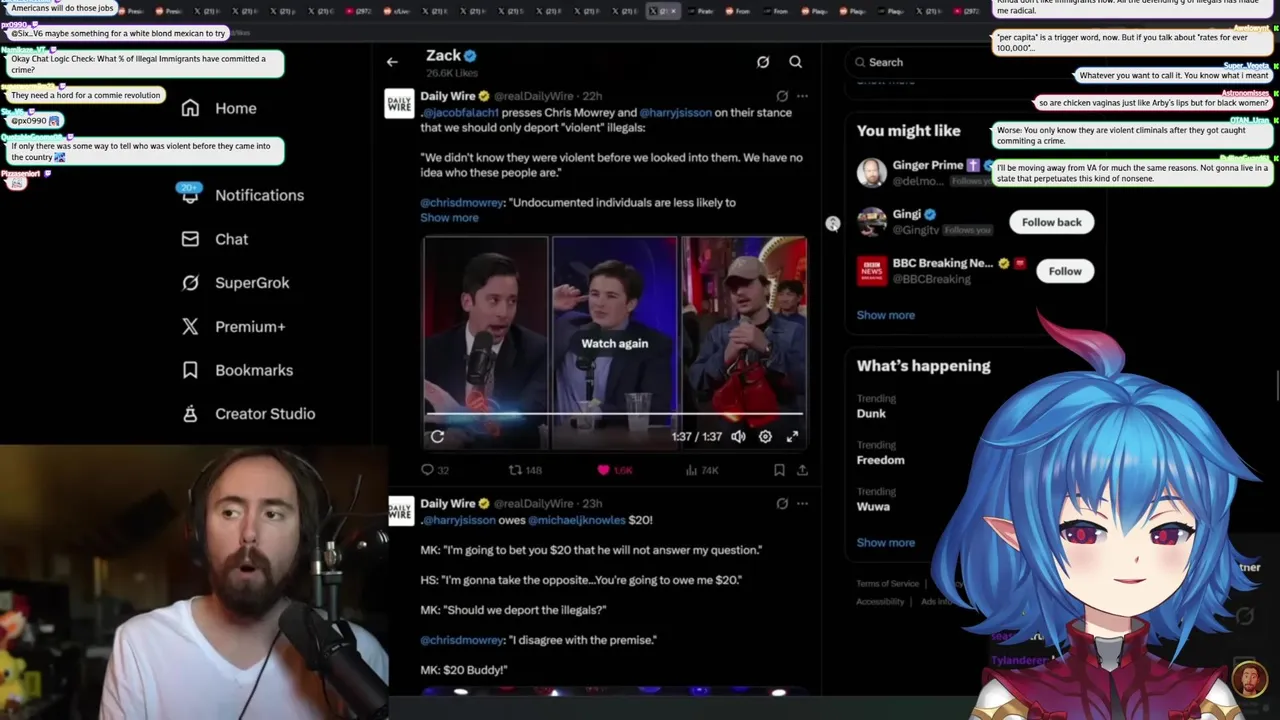Screen dimensions: 1280x720
Task: Close the active browser tab
Action: (673, 11)
